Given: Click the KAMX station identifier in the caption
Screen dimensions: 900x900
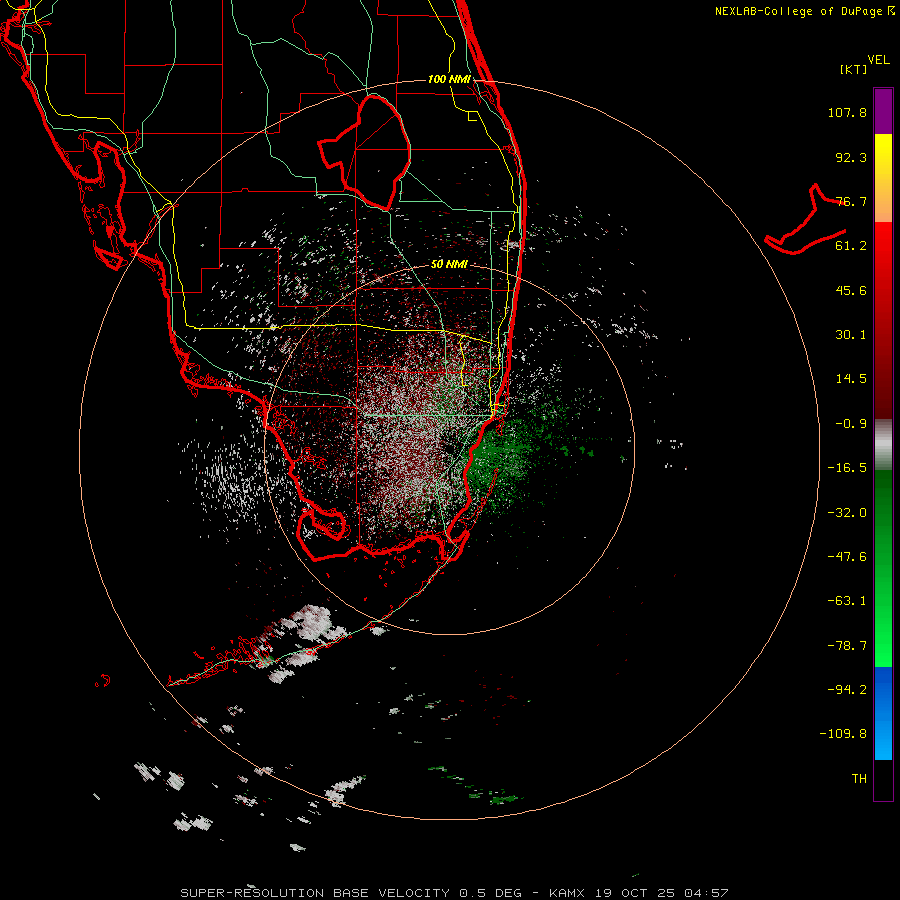Looking at the screenshot, I should 567,893.
